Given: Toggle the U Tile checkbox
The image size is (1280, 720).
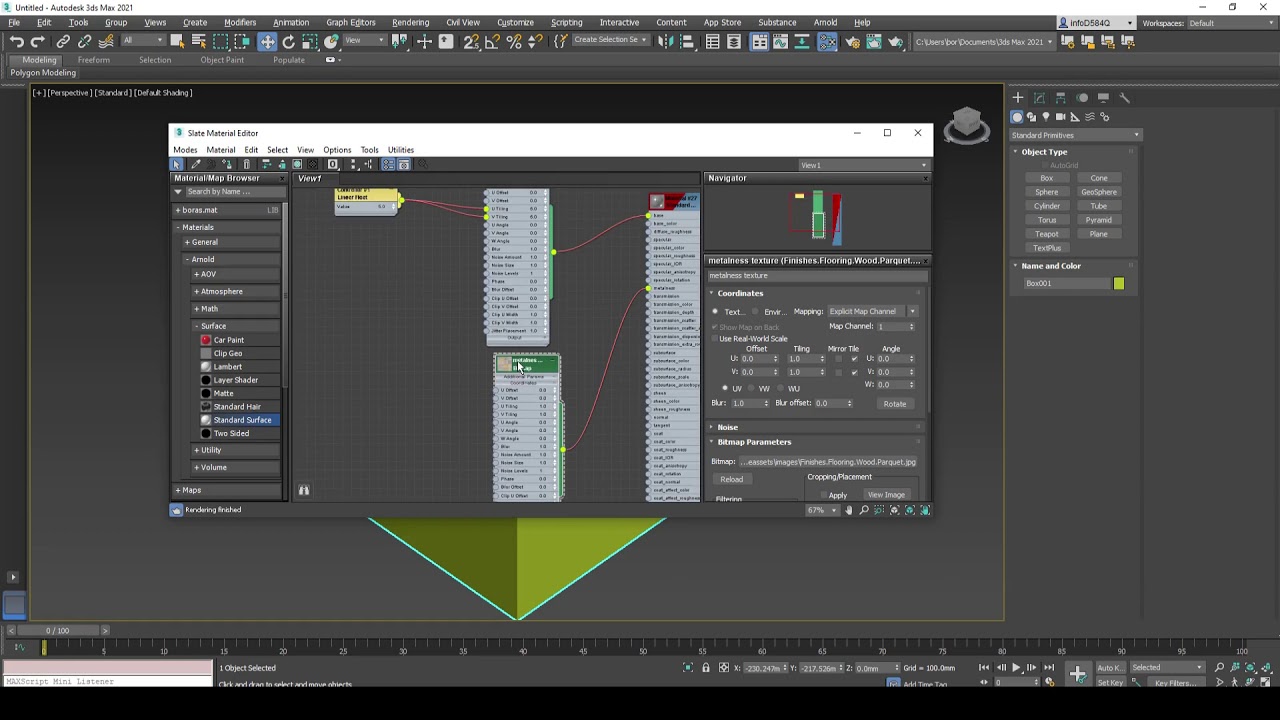Looking at the screenshot, I should (854, 359).
